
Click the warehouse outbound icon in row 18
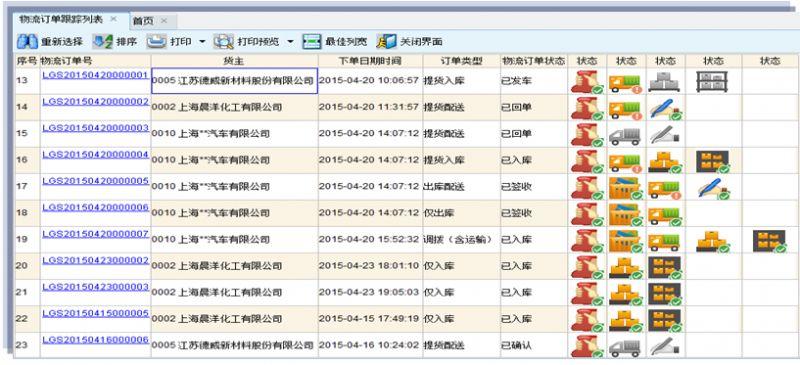[x=626, y=215]
